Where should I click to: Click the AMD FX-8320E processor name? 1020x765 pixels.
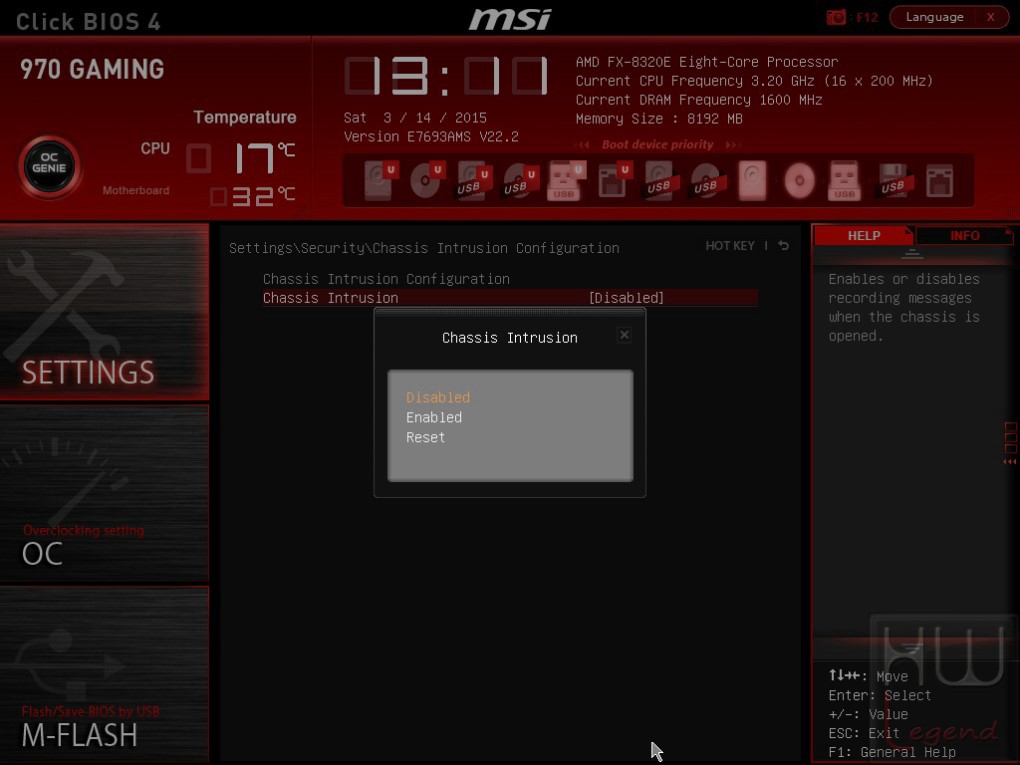click(706, 62)
